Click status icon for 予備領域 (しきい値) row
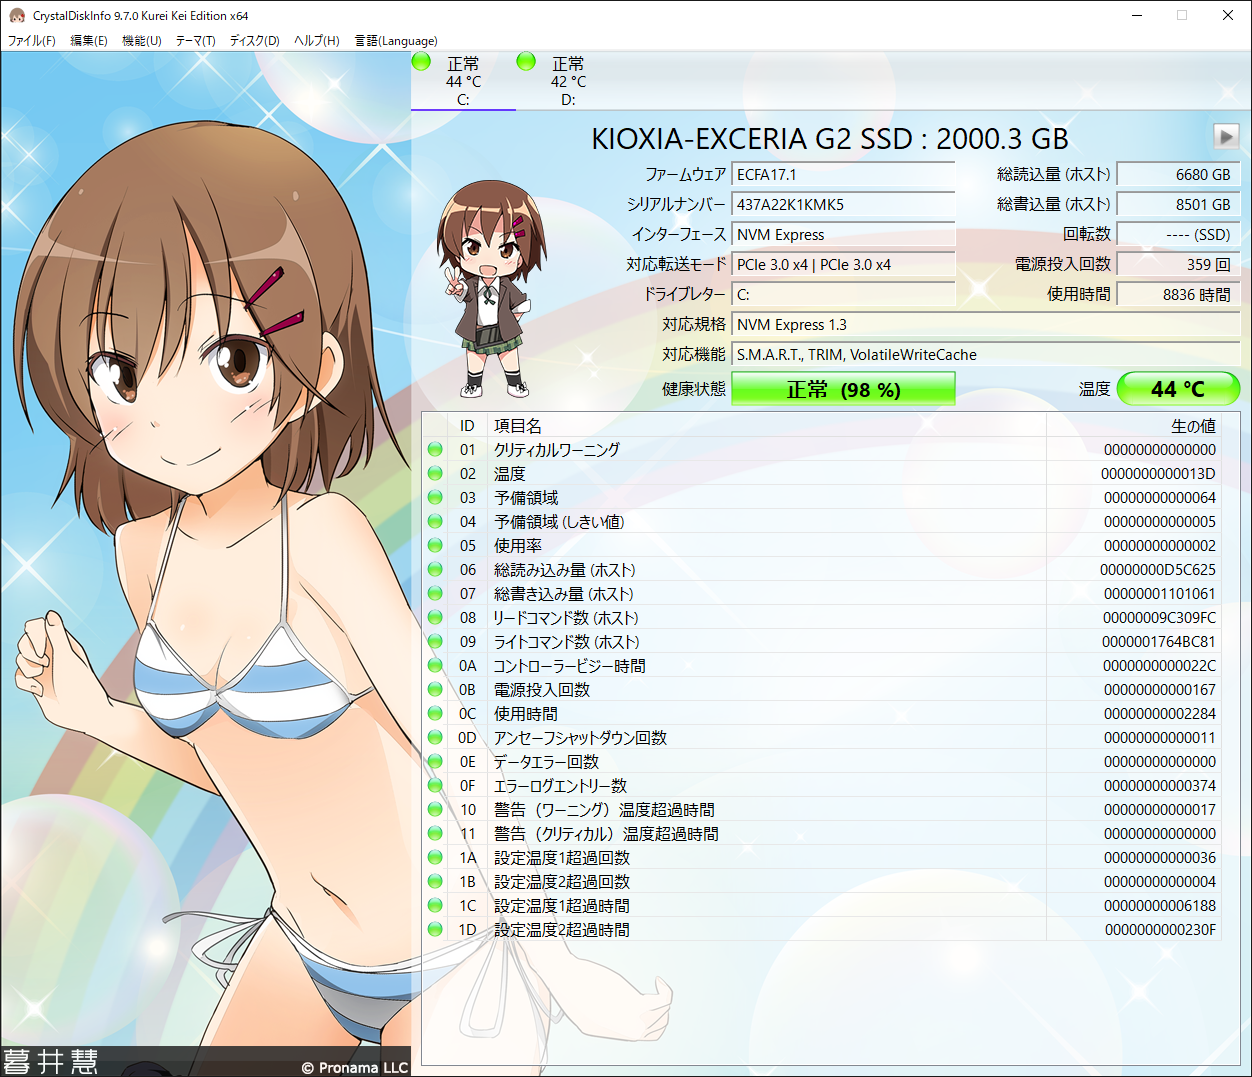 tap(435, 521)
